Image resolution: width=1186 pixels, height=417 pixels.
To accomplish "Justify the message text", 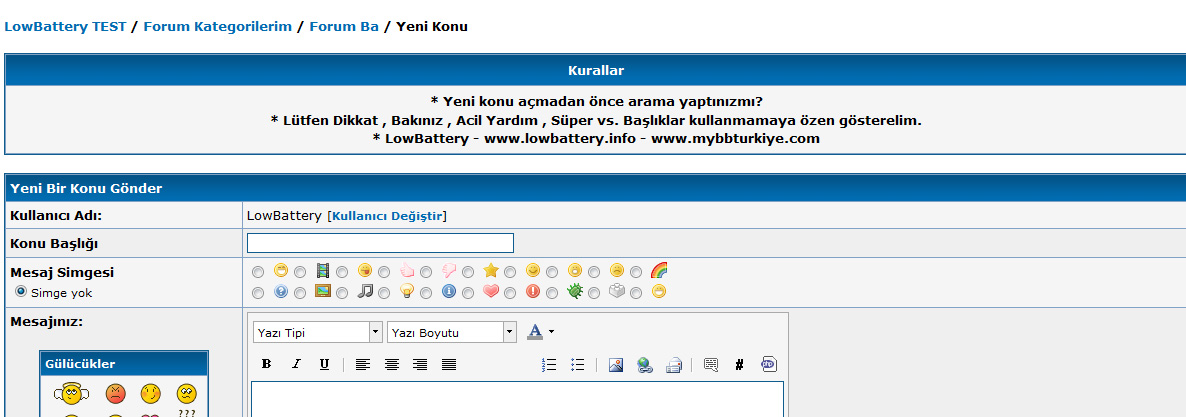I will 449,365.
